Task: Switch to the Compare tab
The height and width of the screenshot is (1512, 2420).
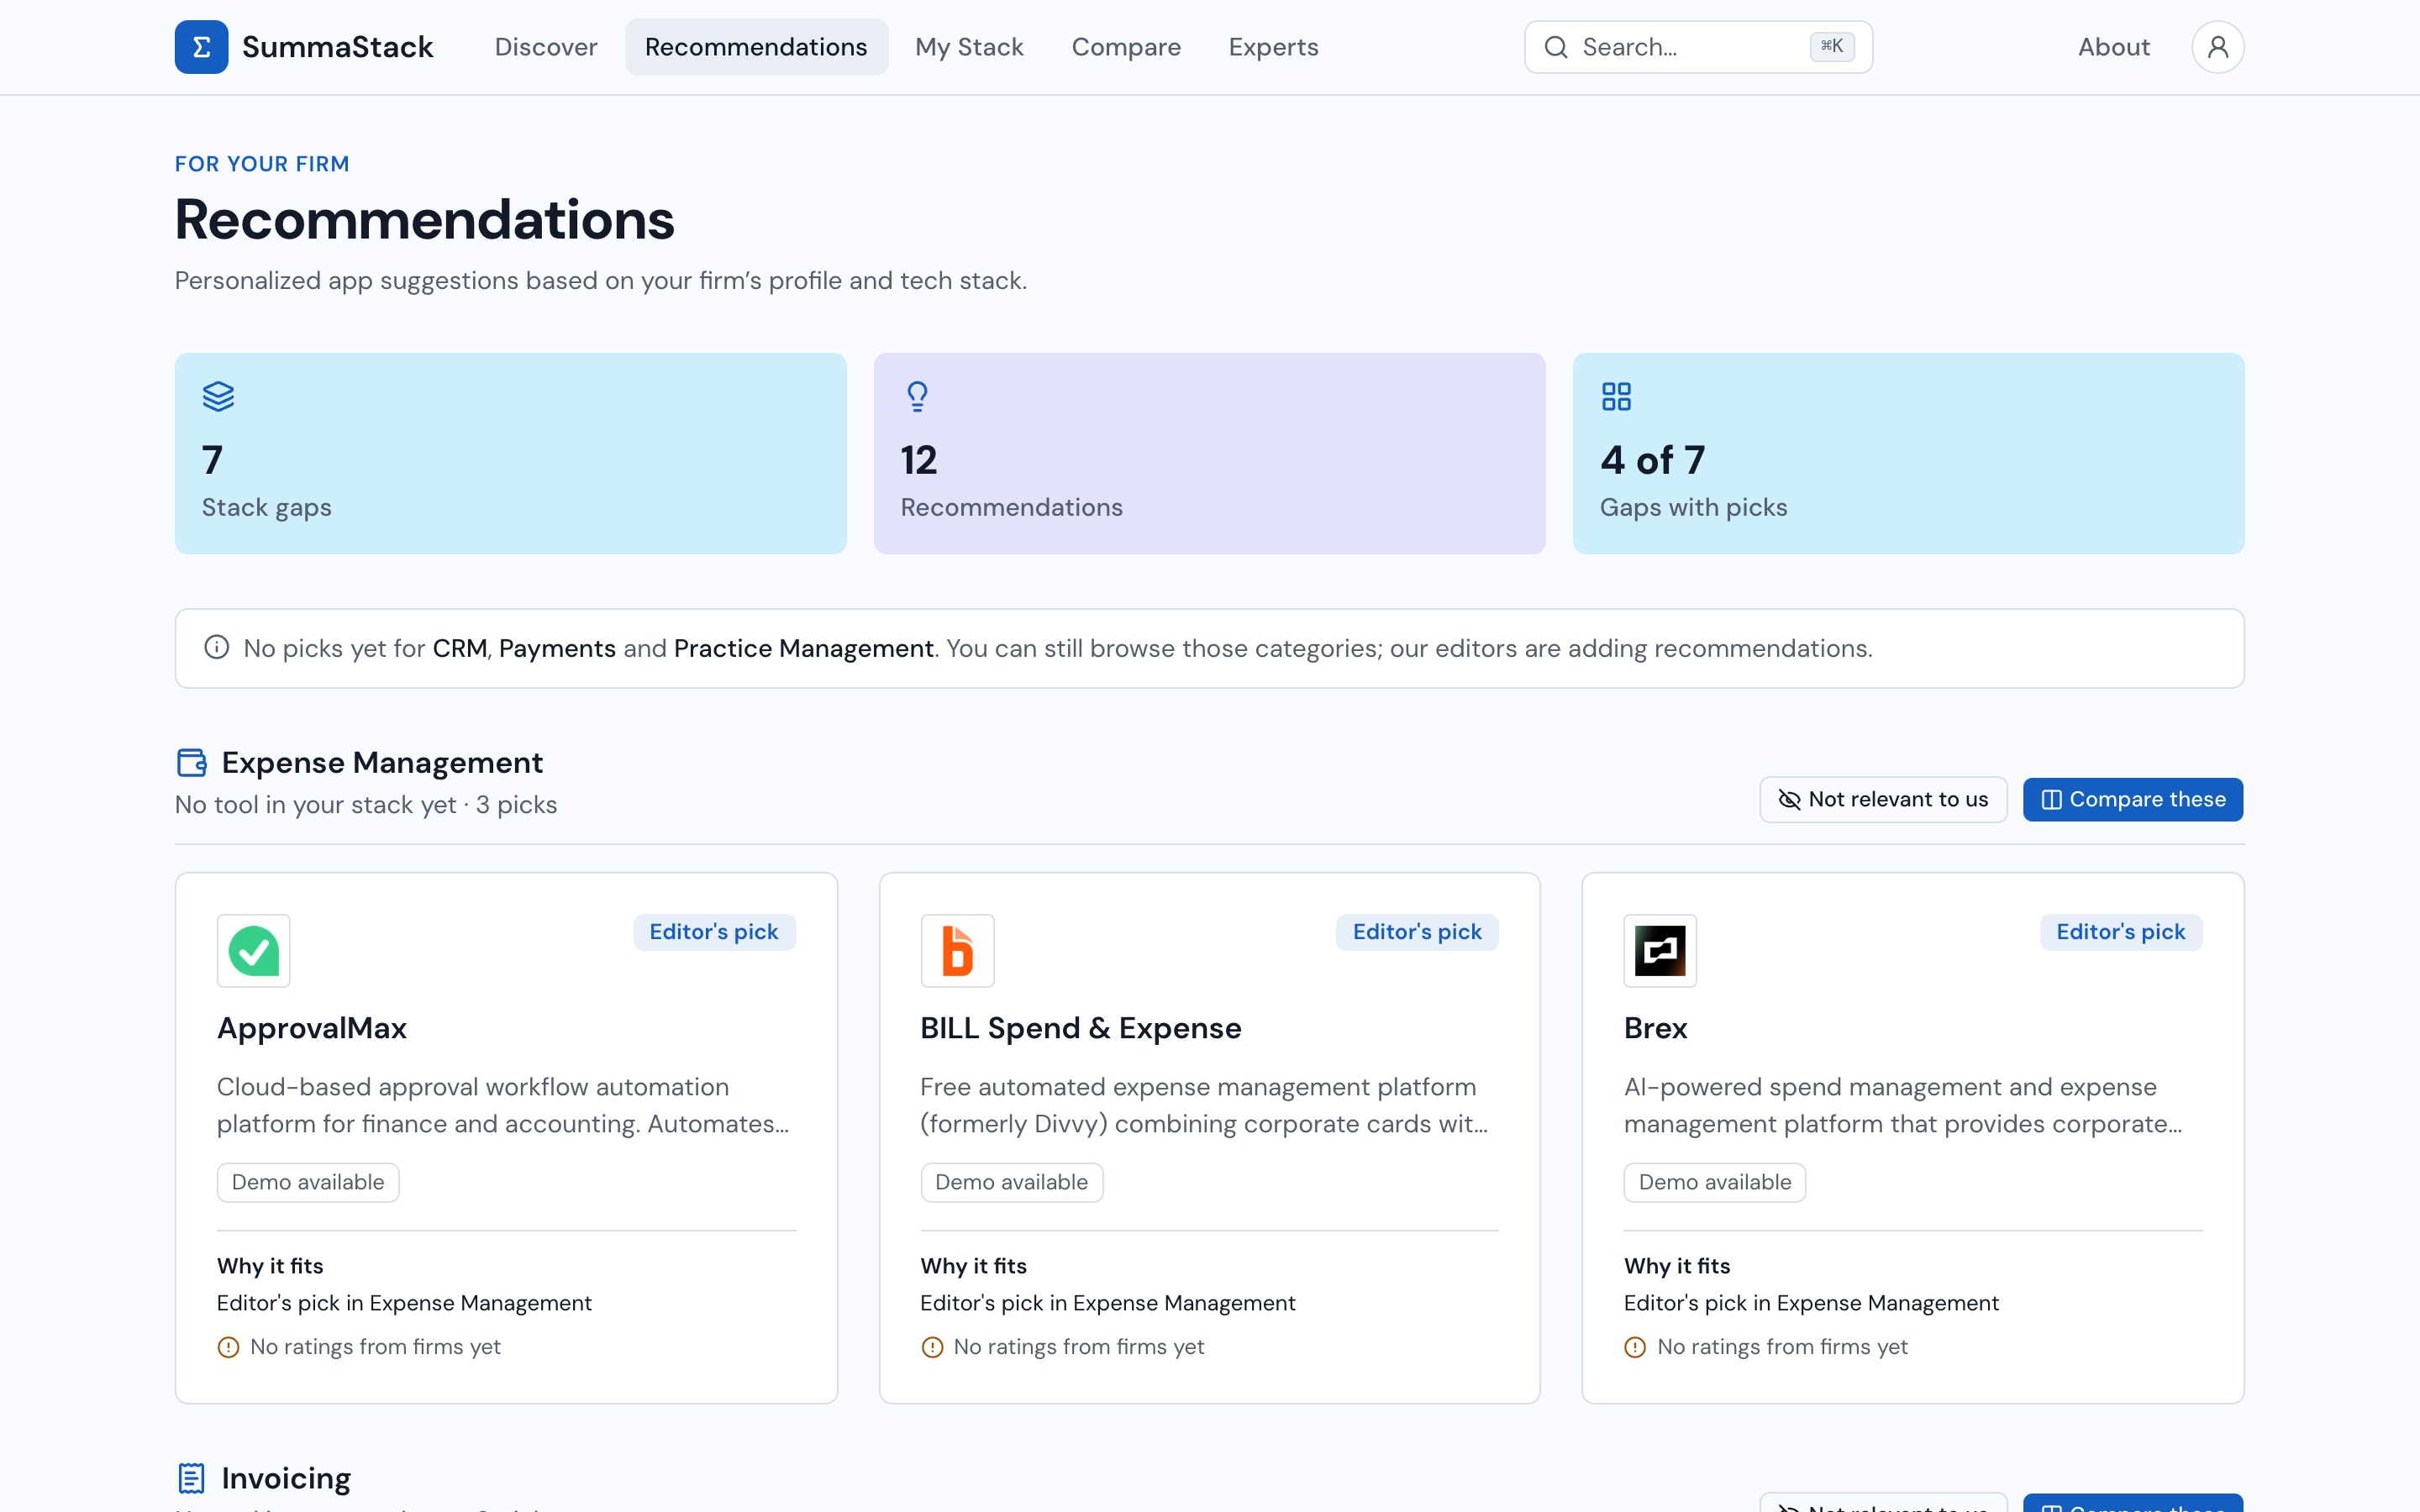Action: click(x=1126, y=47)
